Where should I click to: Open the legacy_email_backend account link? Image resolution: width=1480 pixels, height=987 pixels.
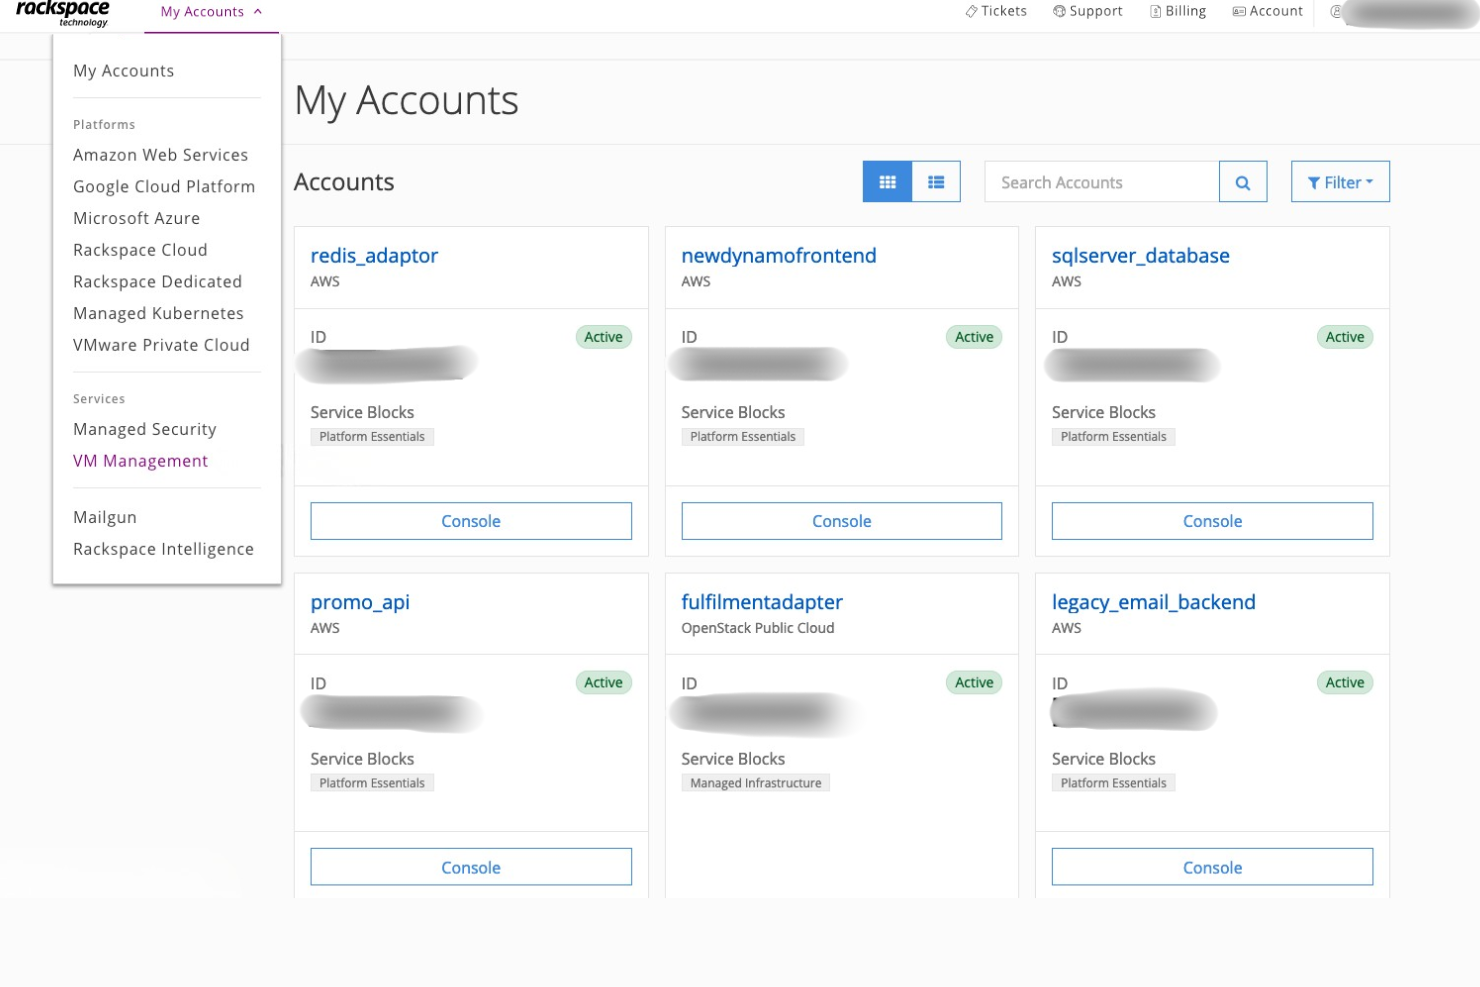click(x=1153, y=602)
